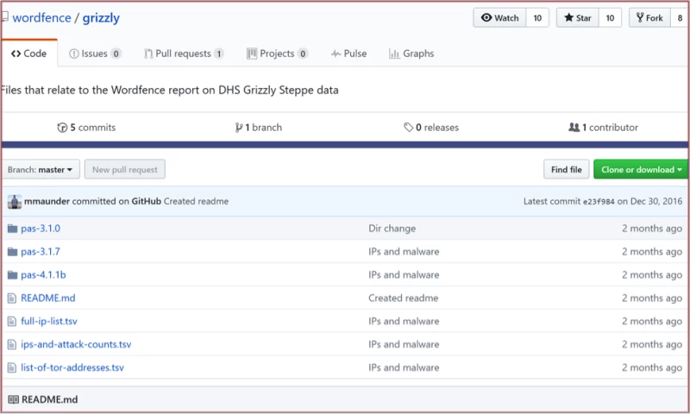Click the commits history icon

coord(62,128)
